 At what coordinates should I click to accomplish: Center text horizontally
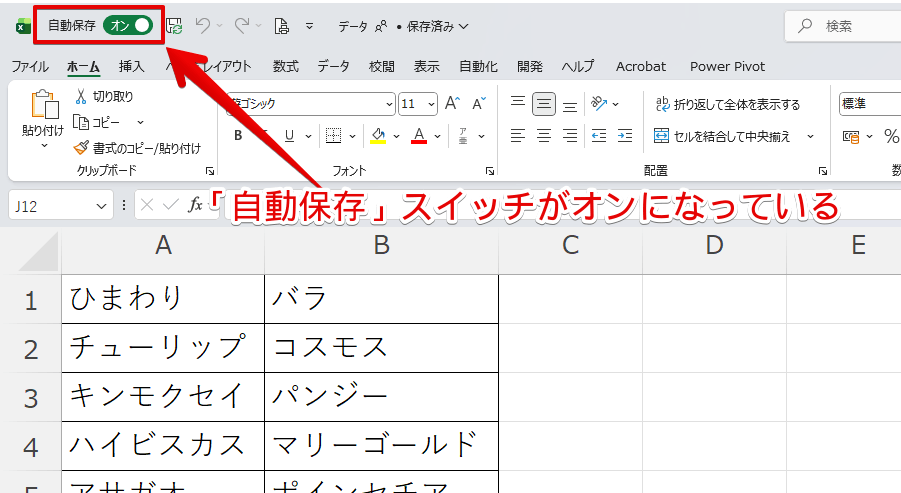(544, 136)
